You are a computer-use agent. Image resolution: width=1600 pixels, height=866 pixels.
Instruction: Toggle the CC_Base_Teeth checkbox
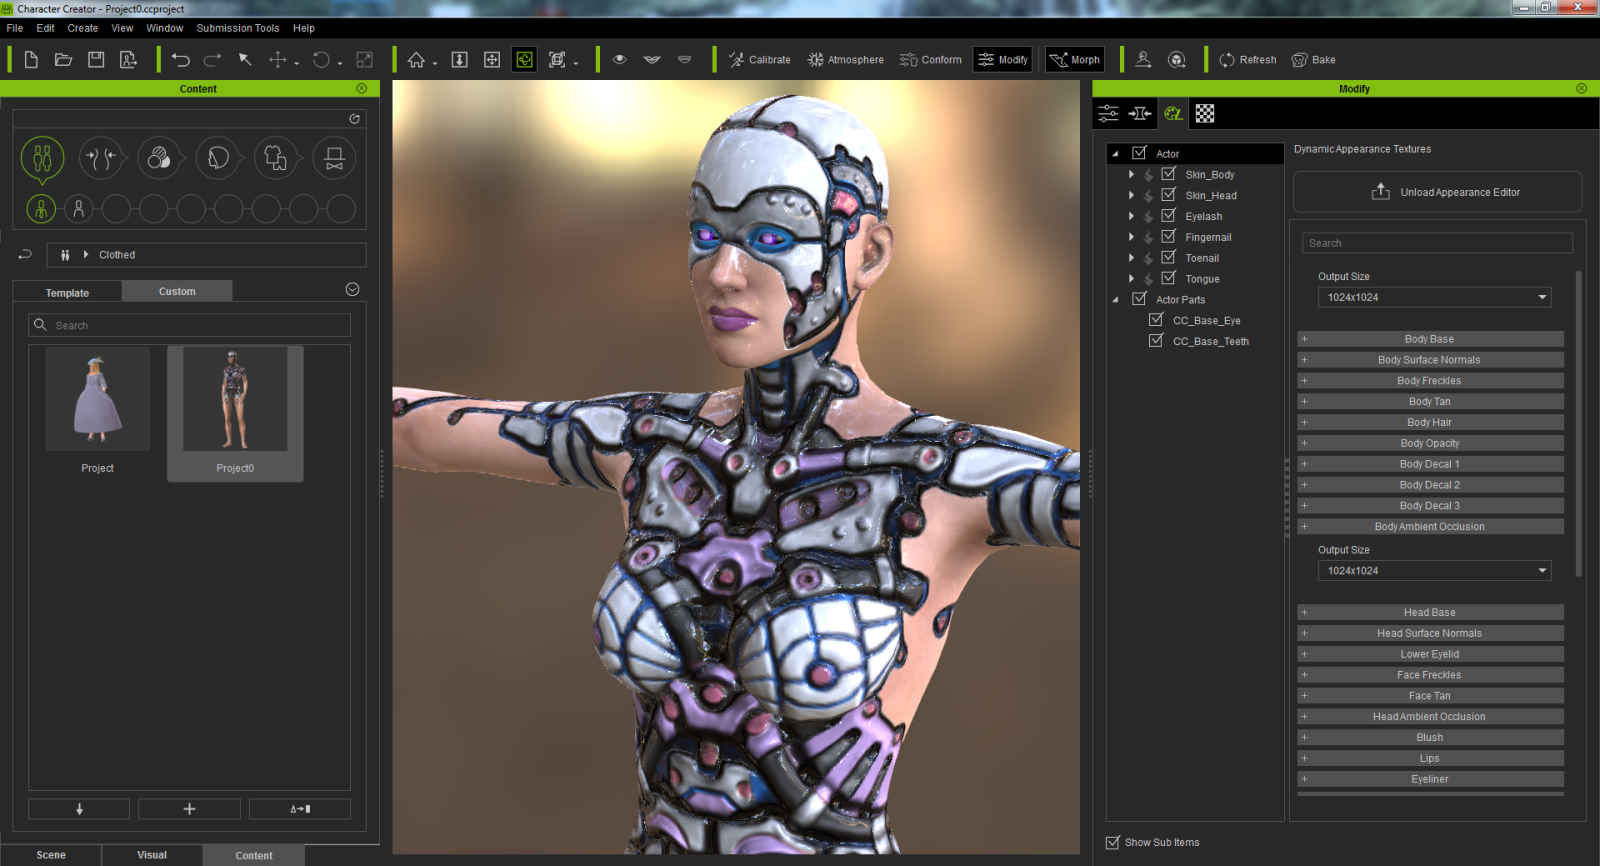click(1156, 341)
